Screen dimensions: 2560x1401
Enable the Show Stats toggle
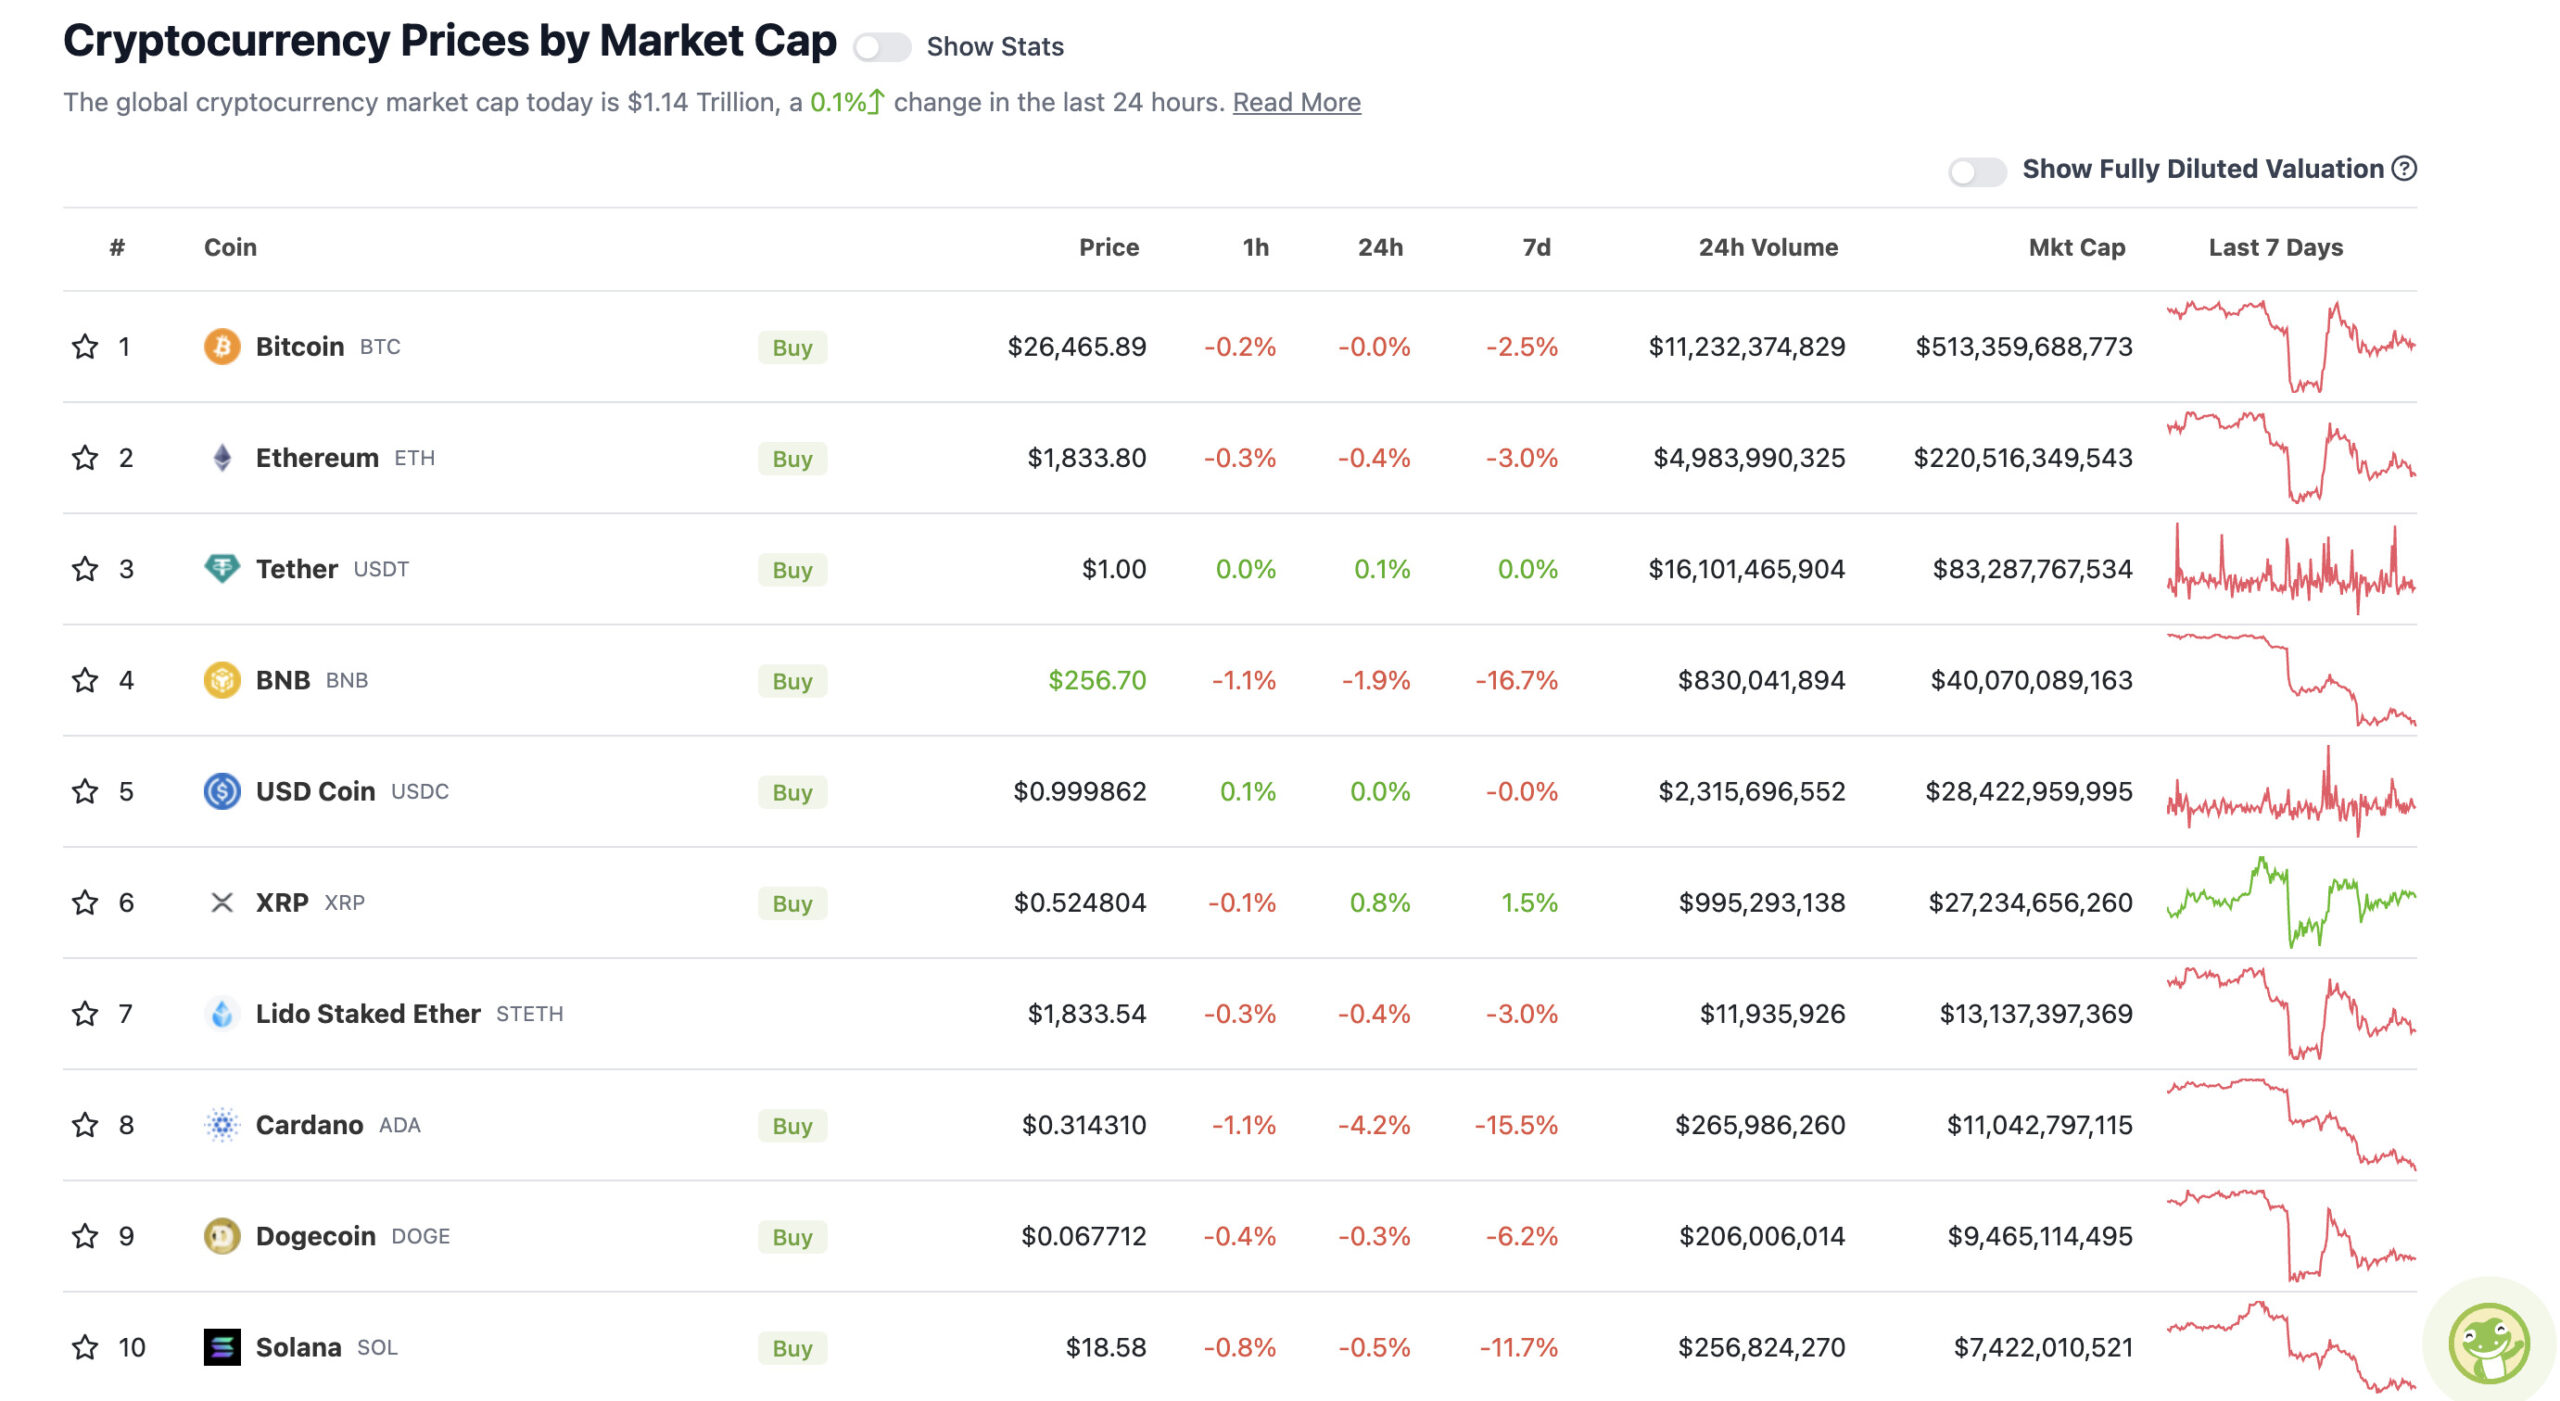click(882, 47)
